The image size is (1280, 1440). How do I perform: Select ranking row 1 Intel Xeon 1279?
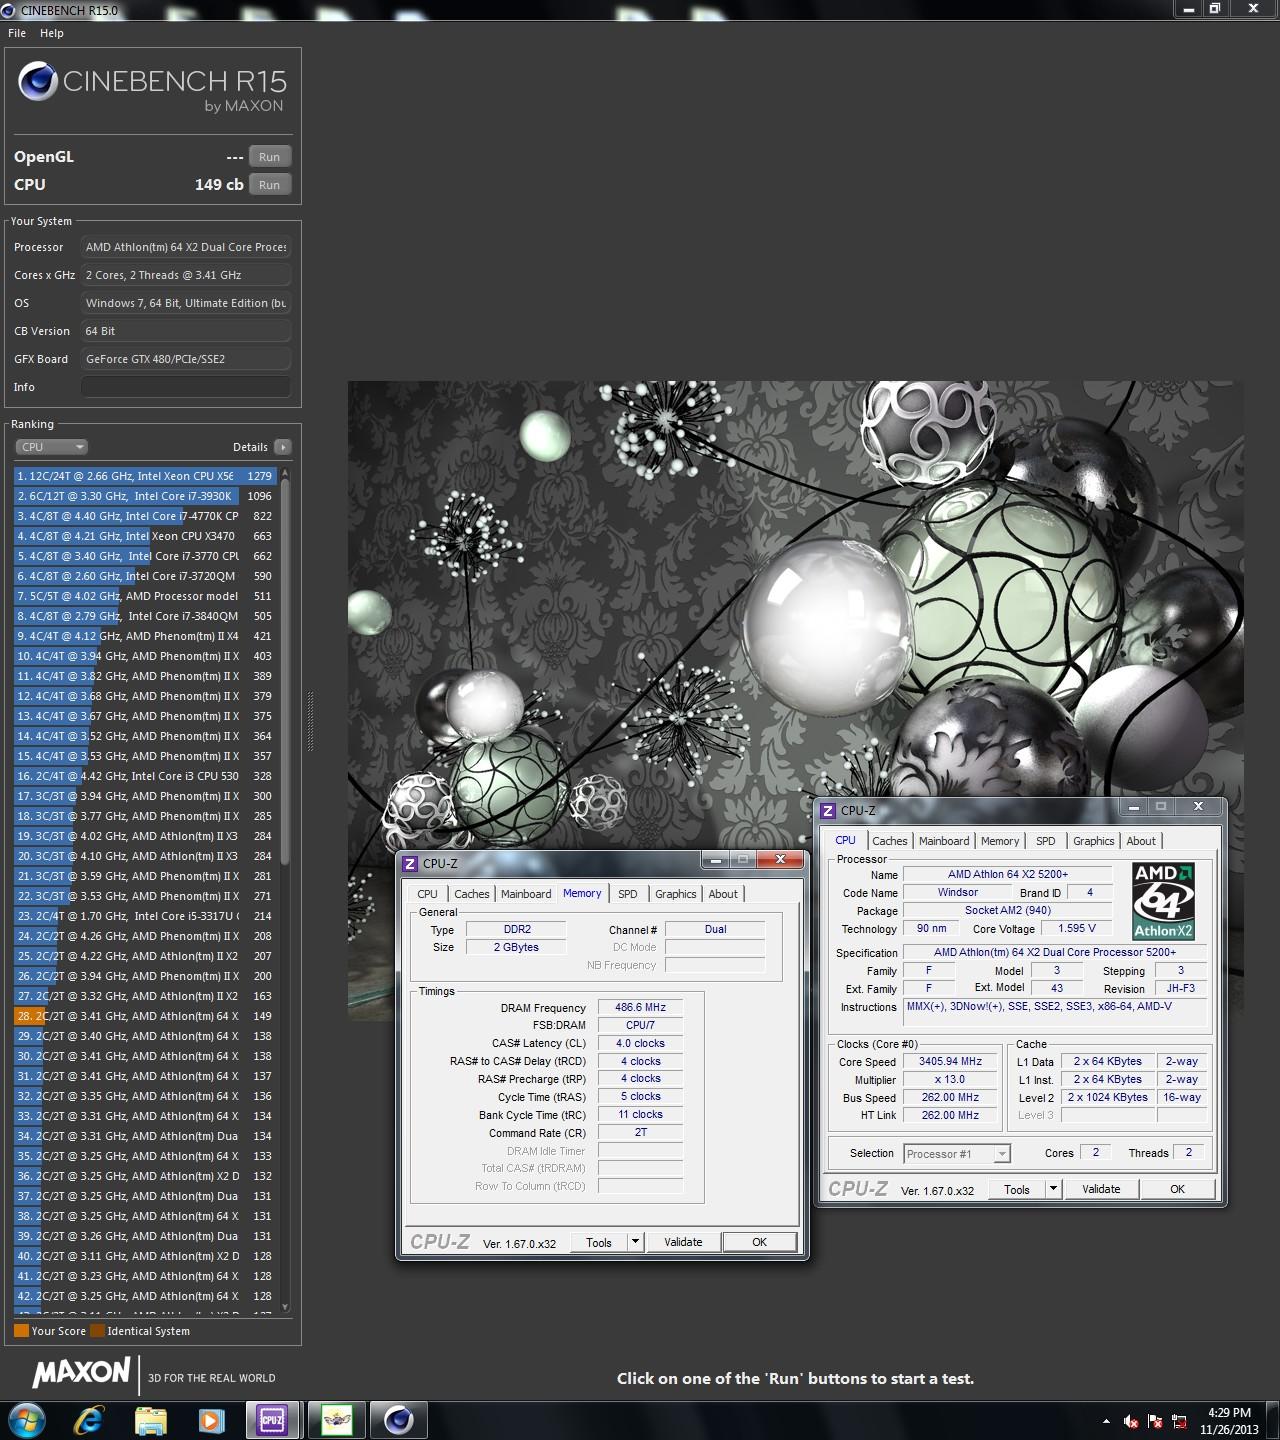[x=145, y=476]
